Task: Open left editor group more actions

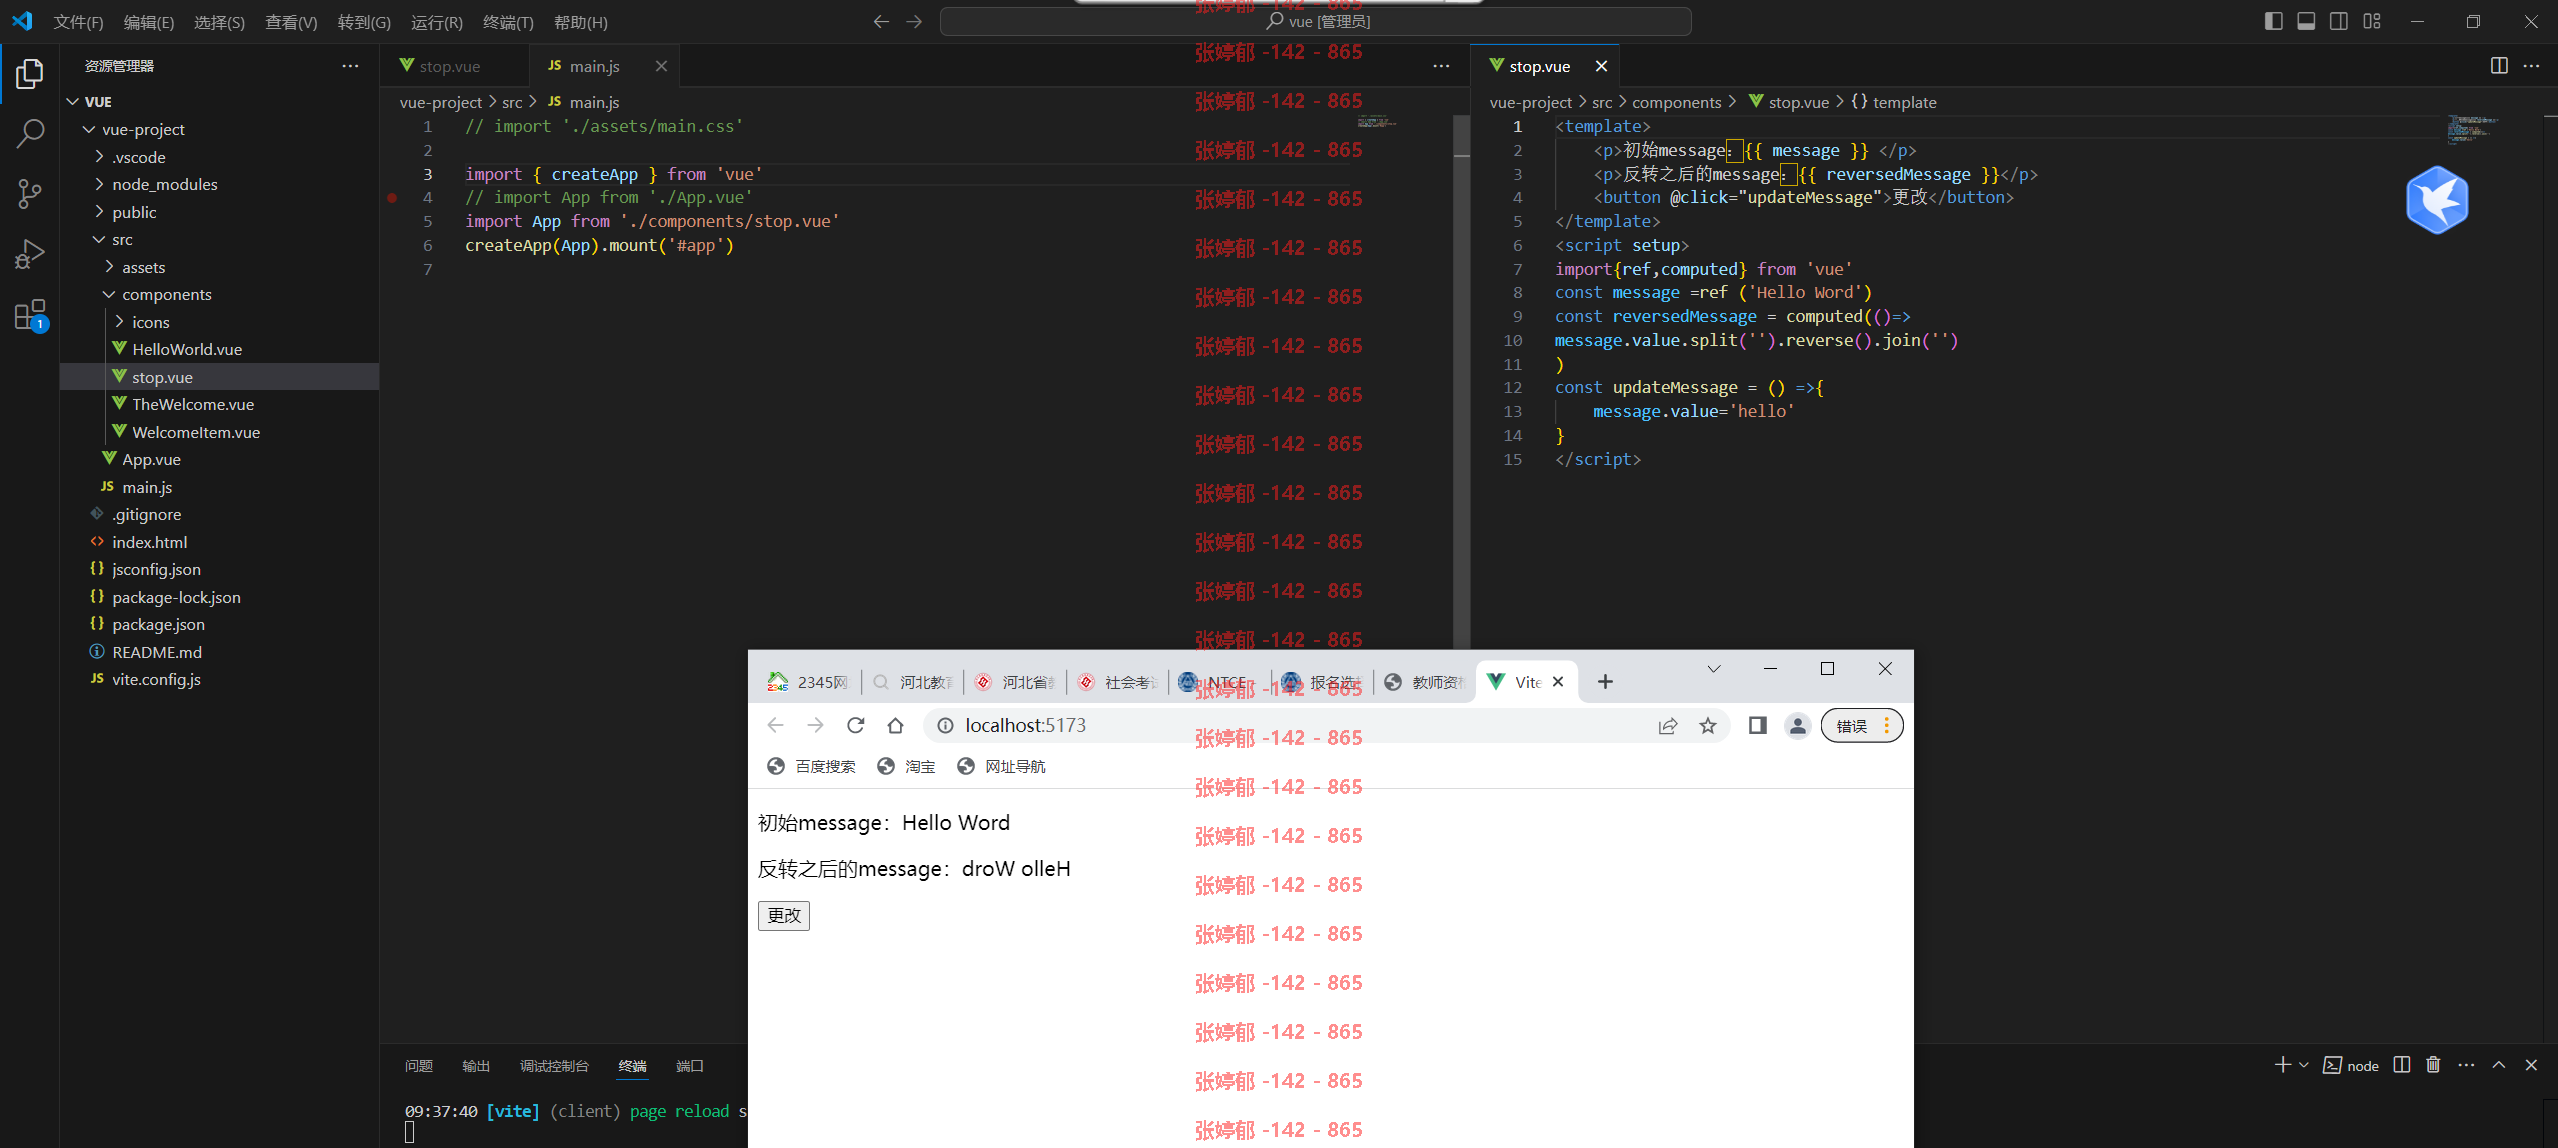Action: point(1441,66)
